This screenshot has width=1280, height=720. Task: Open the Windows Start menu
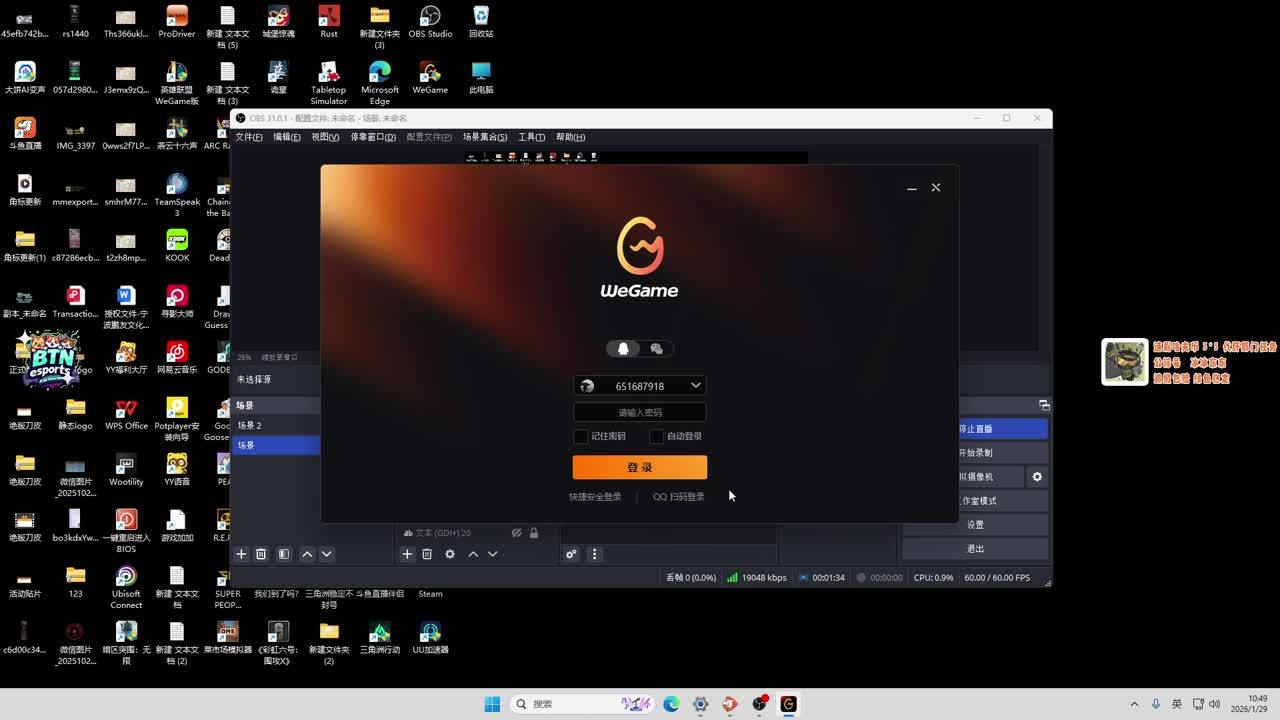point(492,704)
